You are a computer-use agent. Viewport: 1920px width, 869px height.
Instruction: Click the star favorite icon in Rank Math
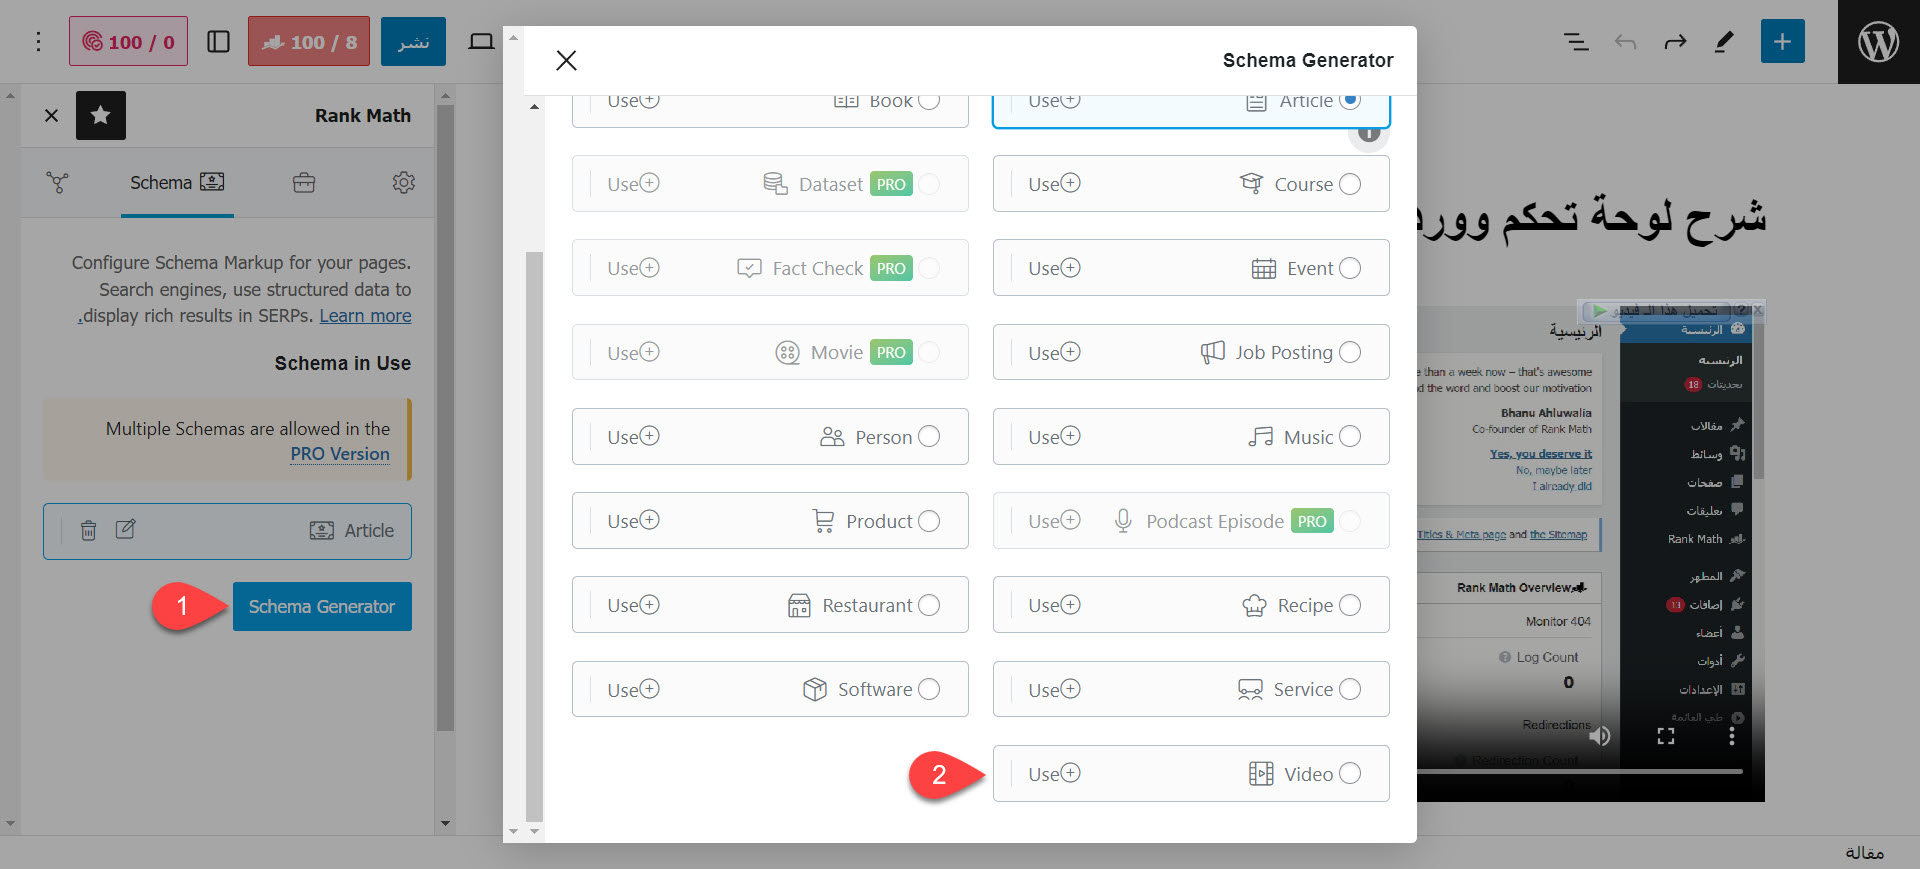pyautogui.click(x=101, y=116)
